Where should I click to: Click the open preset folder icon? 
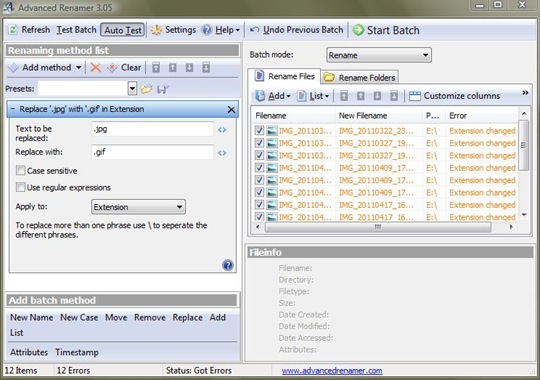click(x=146, y=89)
